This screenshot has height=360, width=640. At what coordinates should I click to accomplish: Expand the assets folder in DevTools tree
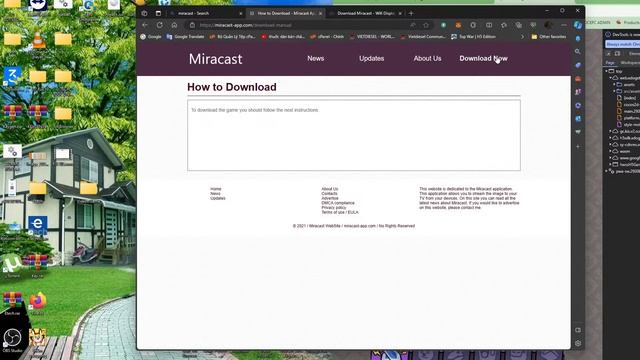(x=614, y=84)
